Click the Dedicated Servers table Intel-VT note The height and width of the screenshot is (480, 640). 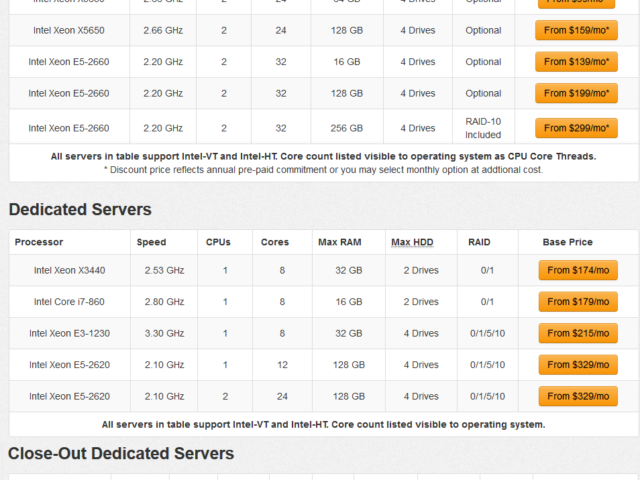[x=323, y=424]
